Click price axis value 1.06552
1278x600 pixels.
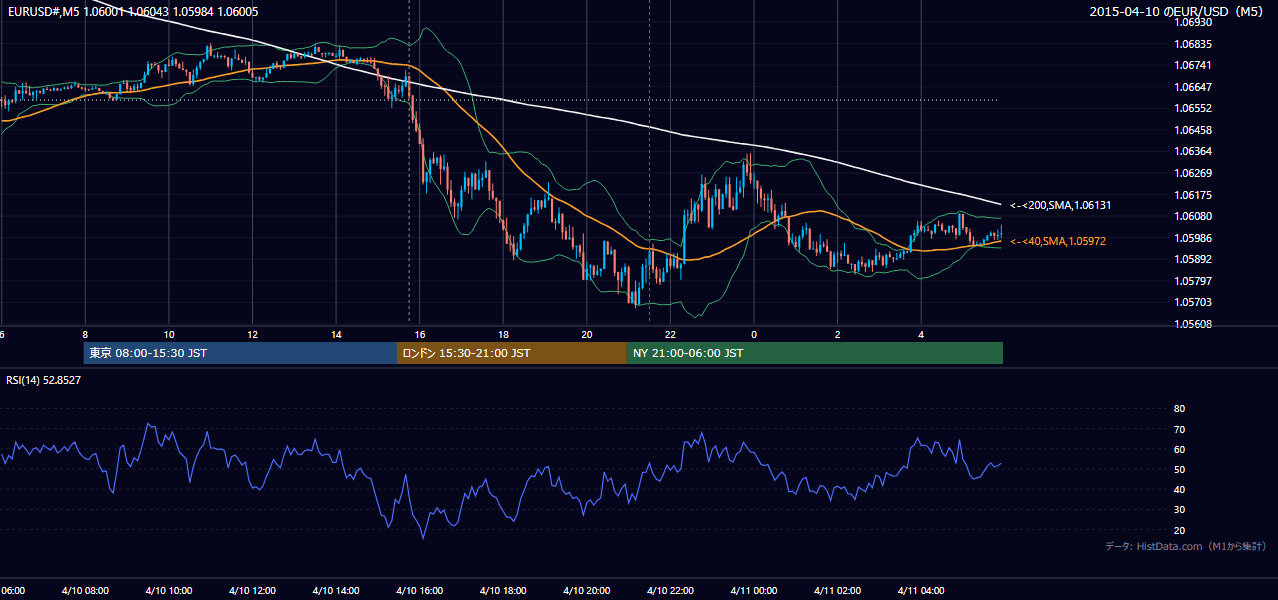point(1194,108)
